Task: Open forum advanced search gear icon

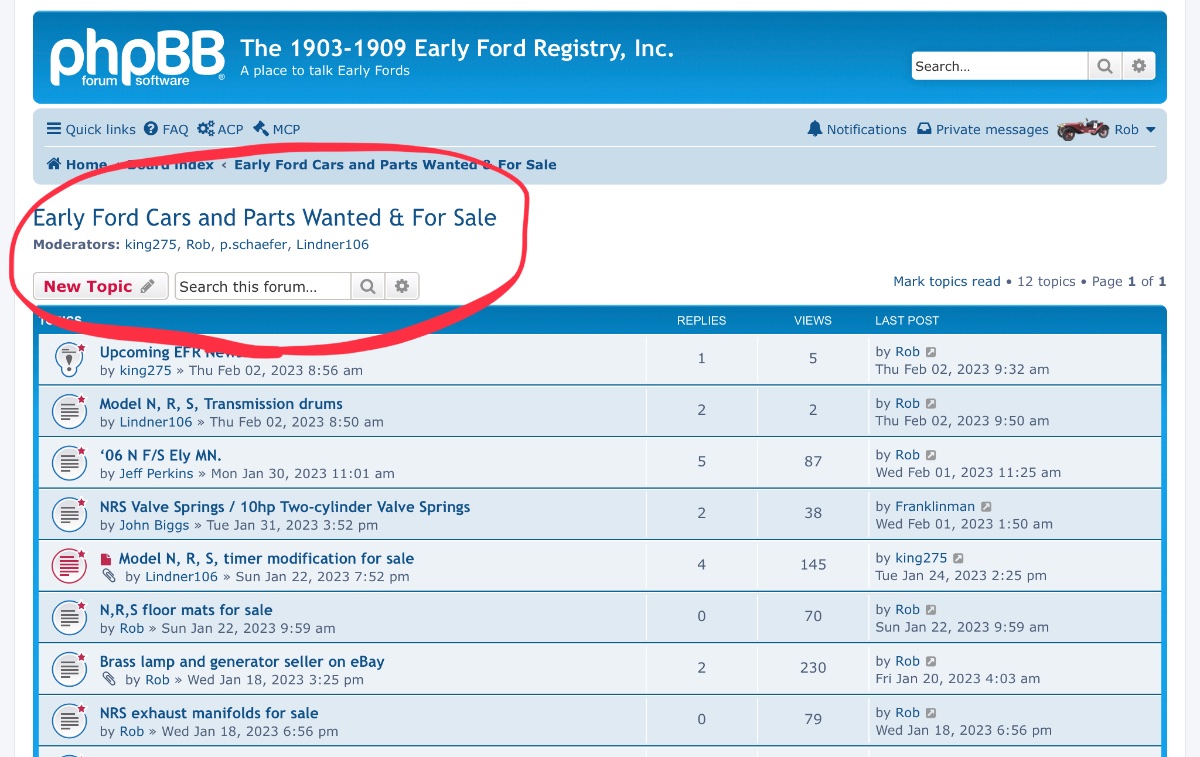Action: [402, 286]
